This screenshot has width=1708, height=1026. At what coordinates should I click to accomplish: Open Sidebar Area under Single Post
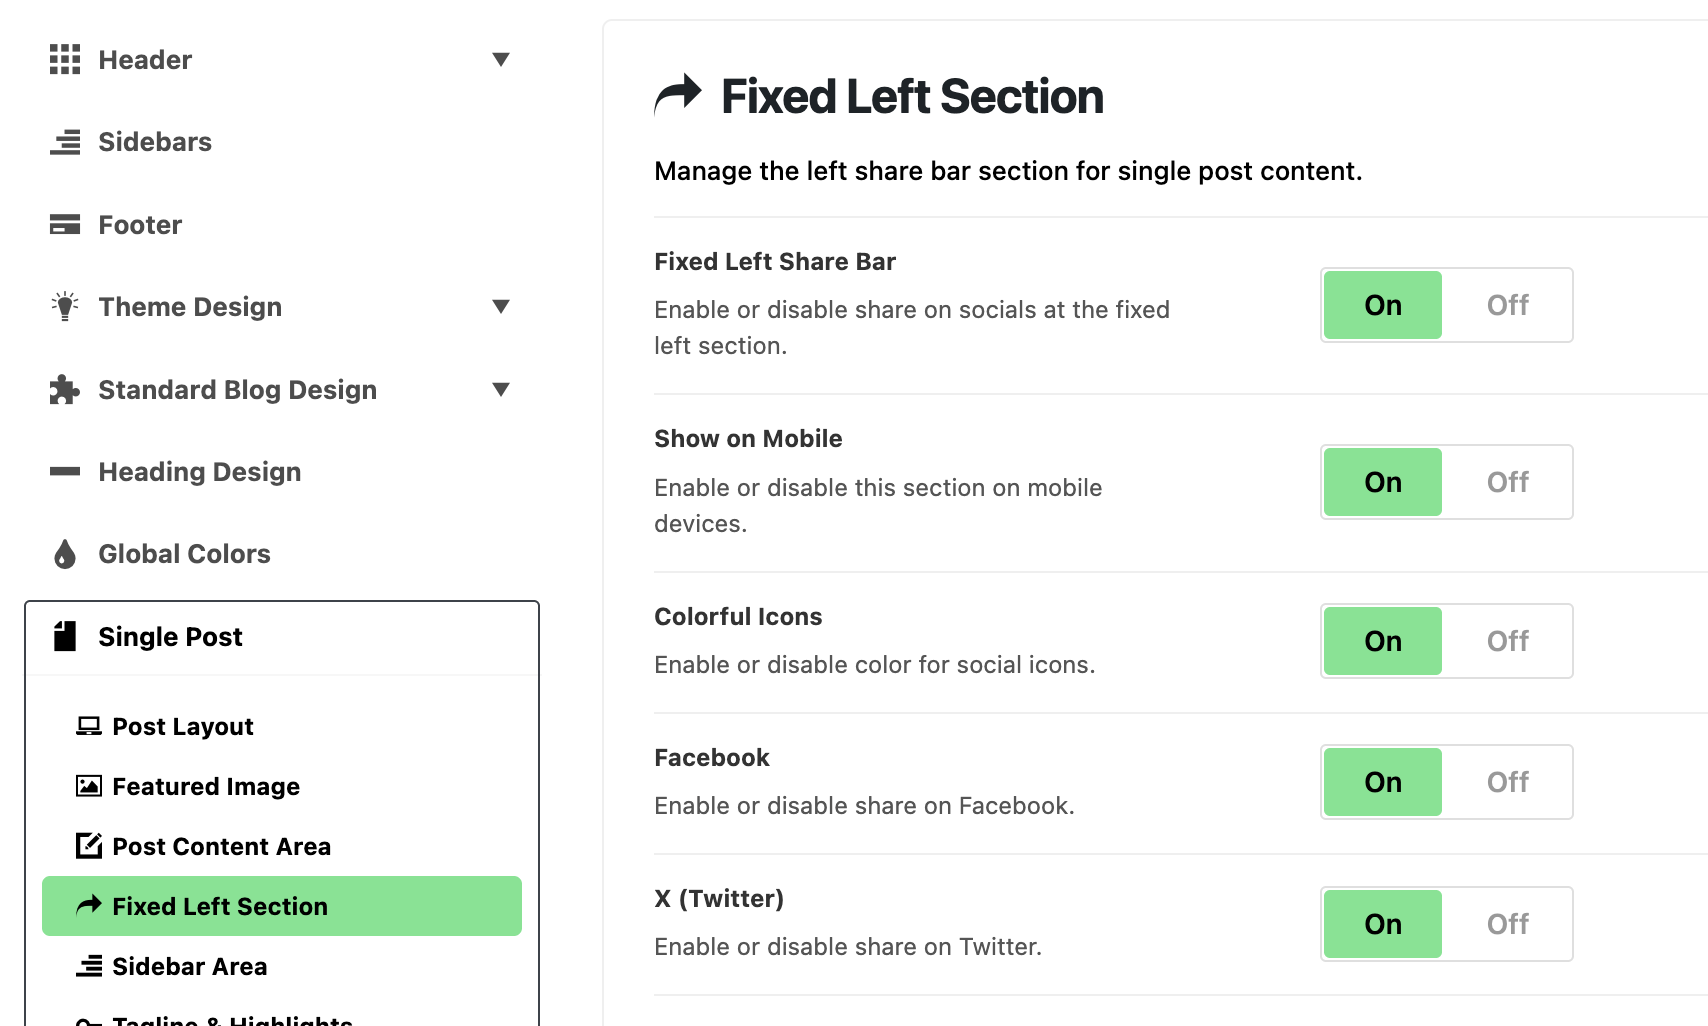pyautogui.click(x=189, y=966)
